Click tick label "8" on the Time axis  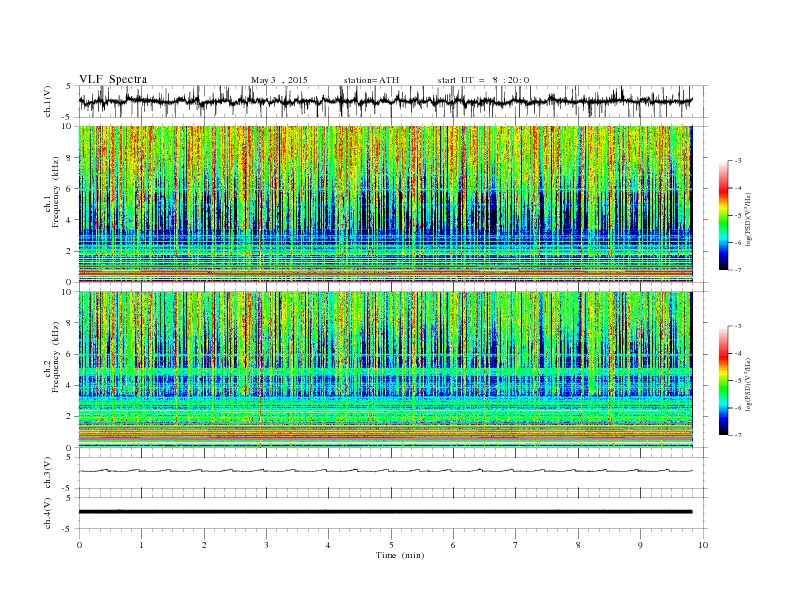click(578, 545)
